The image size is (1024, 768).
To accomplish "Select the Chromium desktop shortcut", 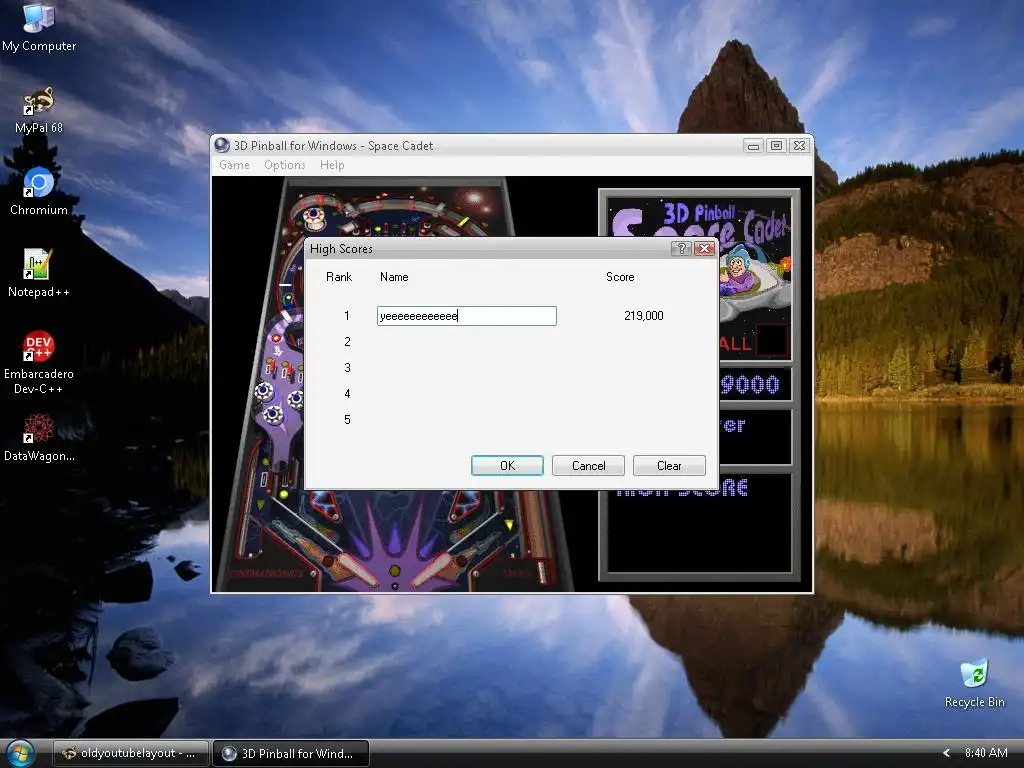I will coord(39,191).
